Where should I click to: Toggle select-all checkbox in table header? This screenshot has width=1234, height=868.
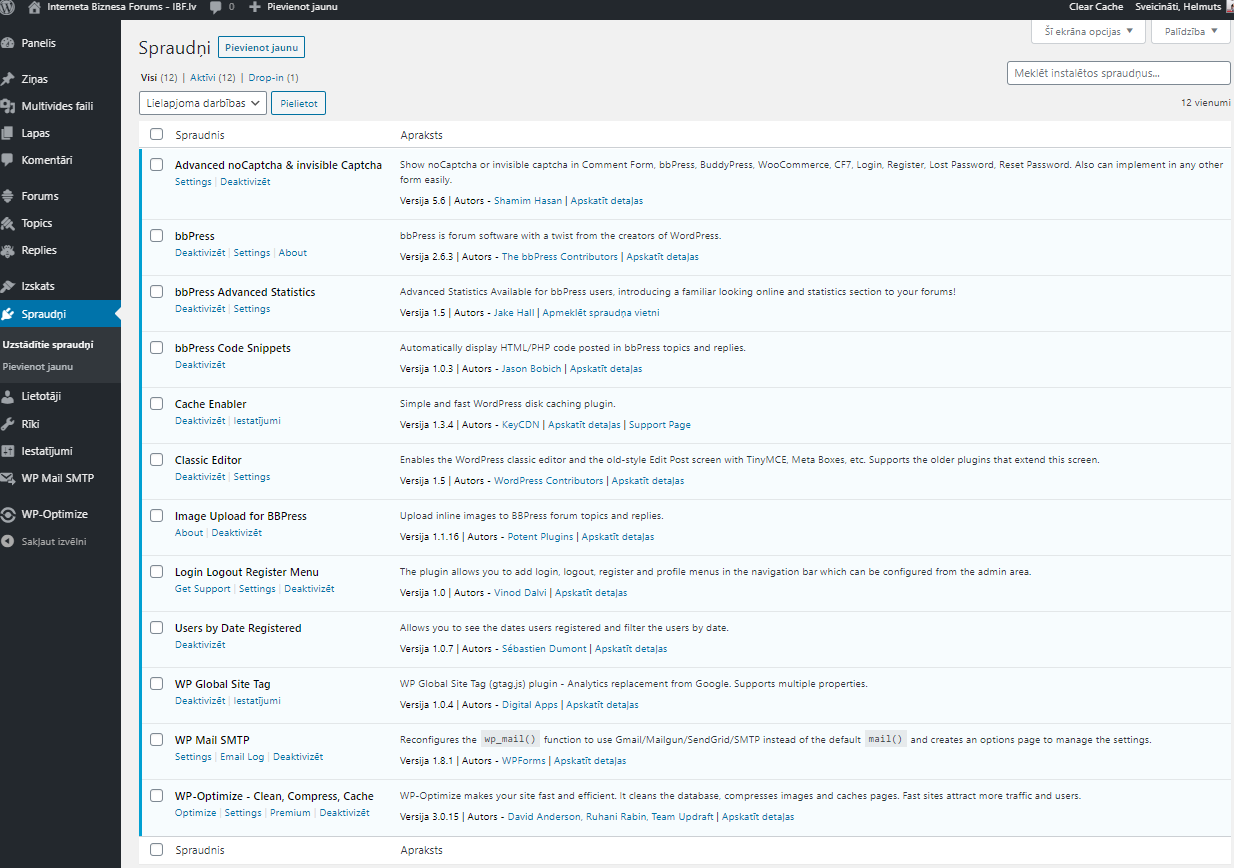(156, 134)
